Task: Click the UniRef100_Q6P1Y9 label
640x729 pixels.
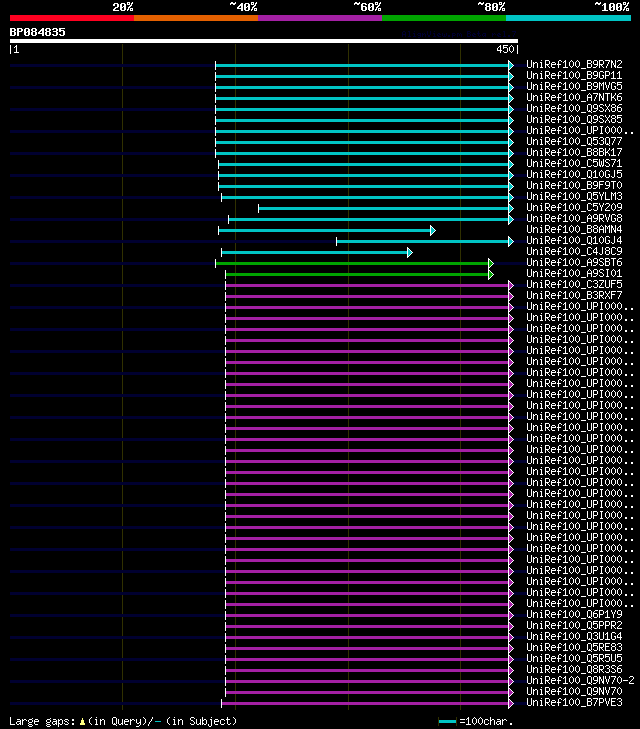Action: coord(574,615)
